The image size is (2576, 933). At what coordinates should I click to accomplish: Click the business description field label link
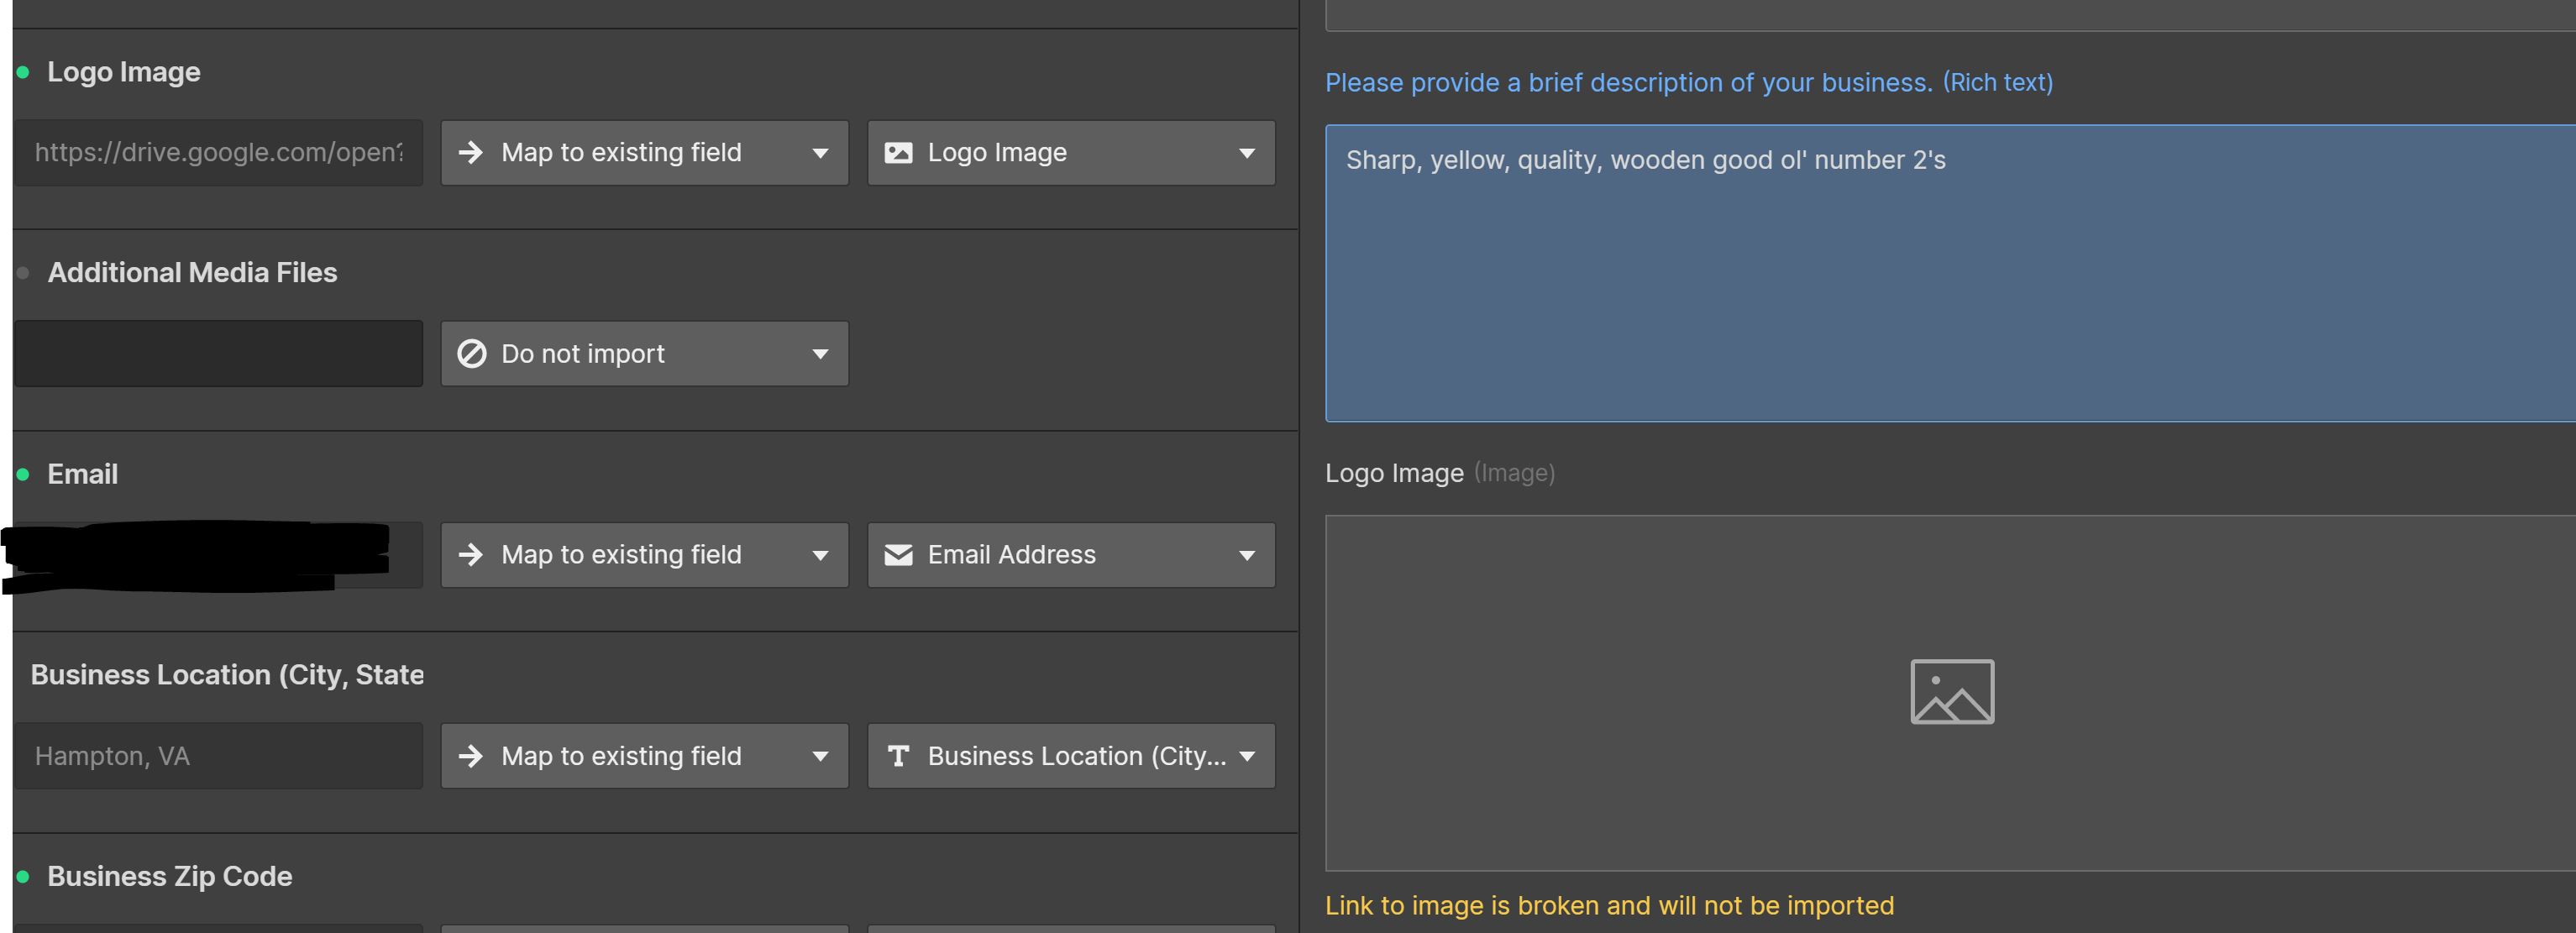click(1688, 83)
